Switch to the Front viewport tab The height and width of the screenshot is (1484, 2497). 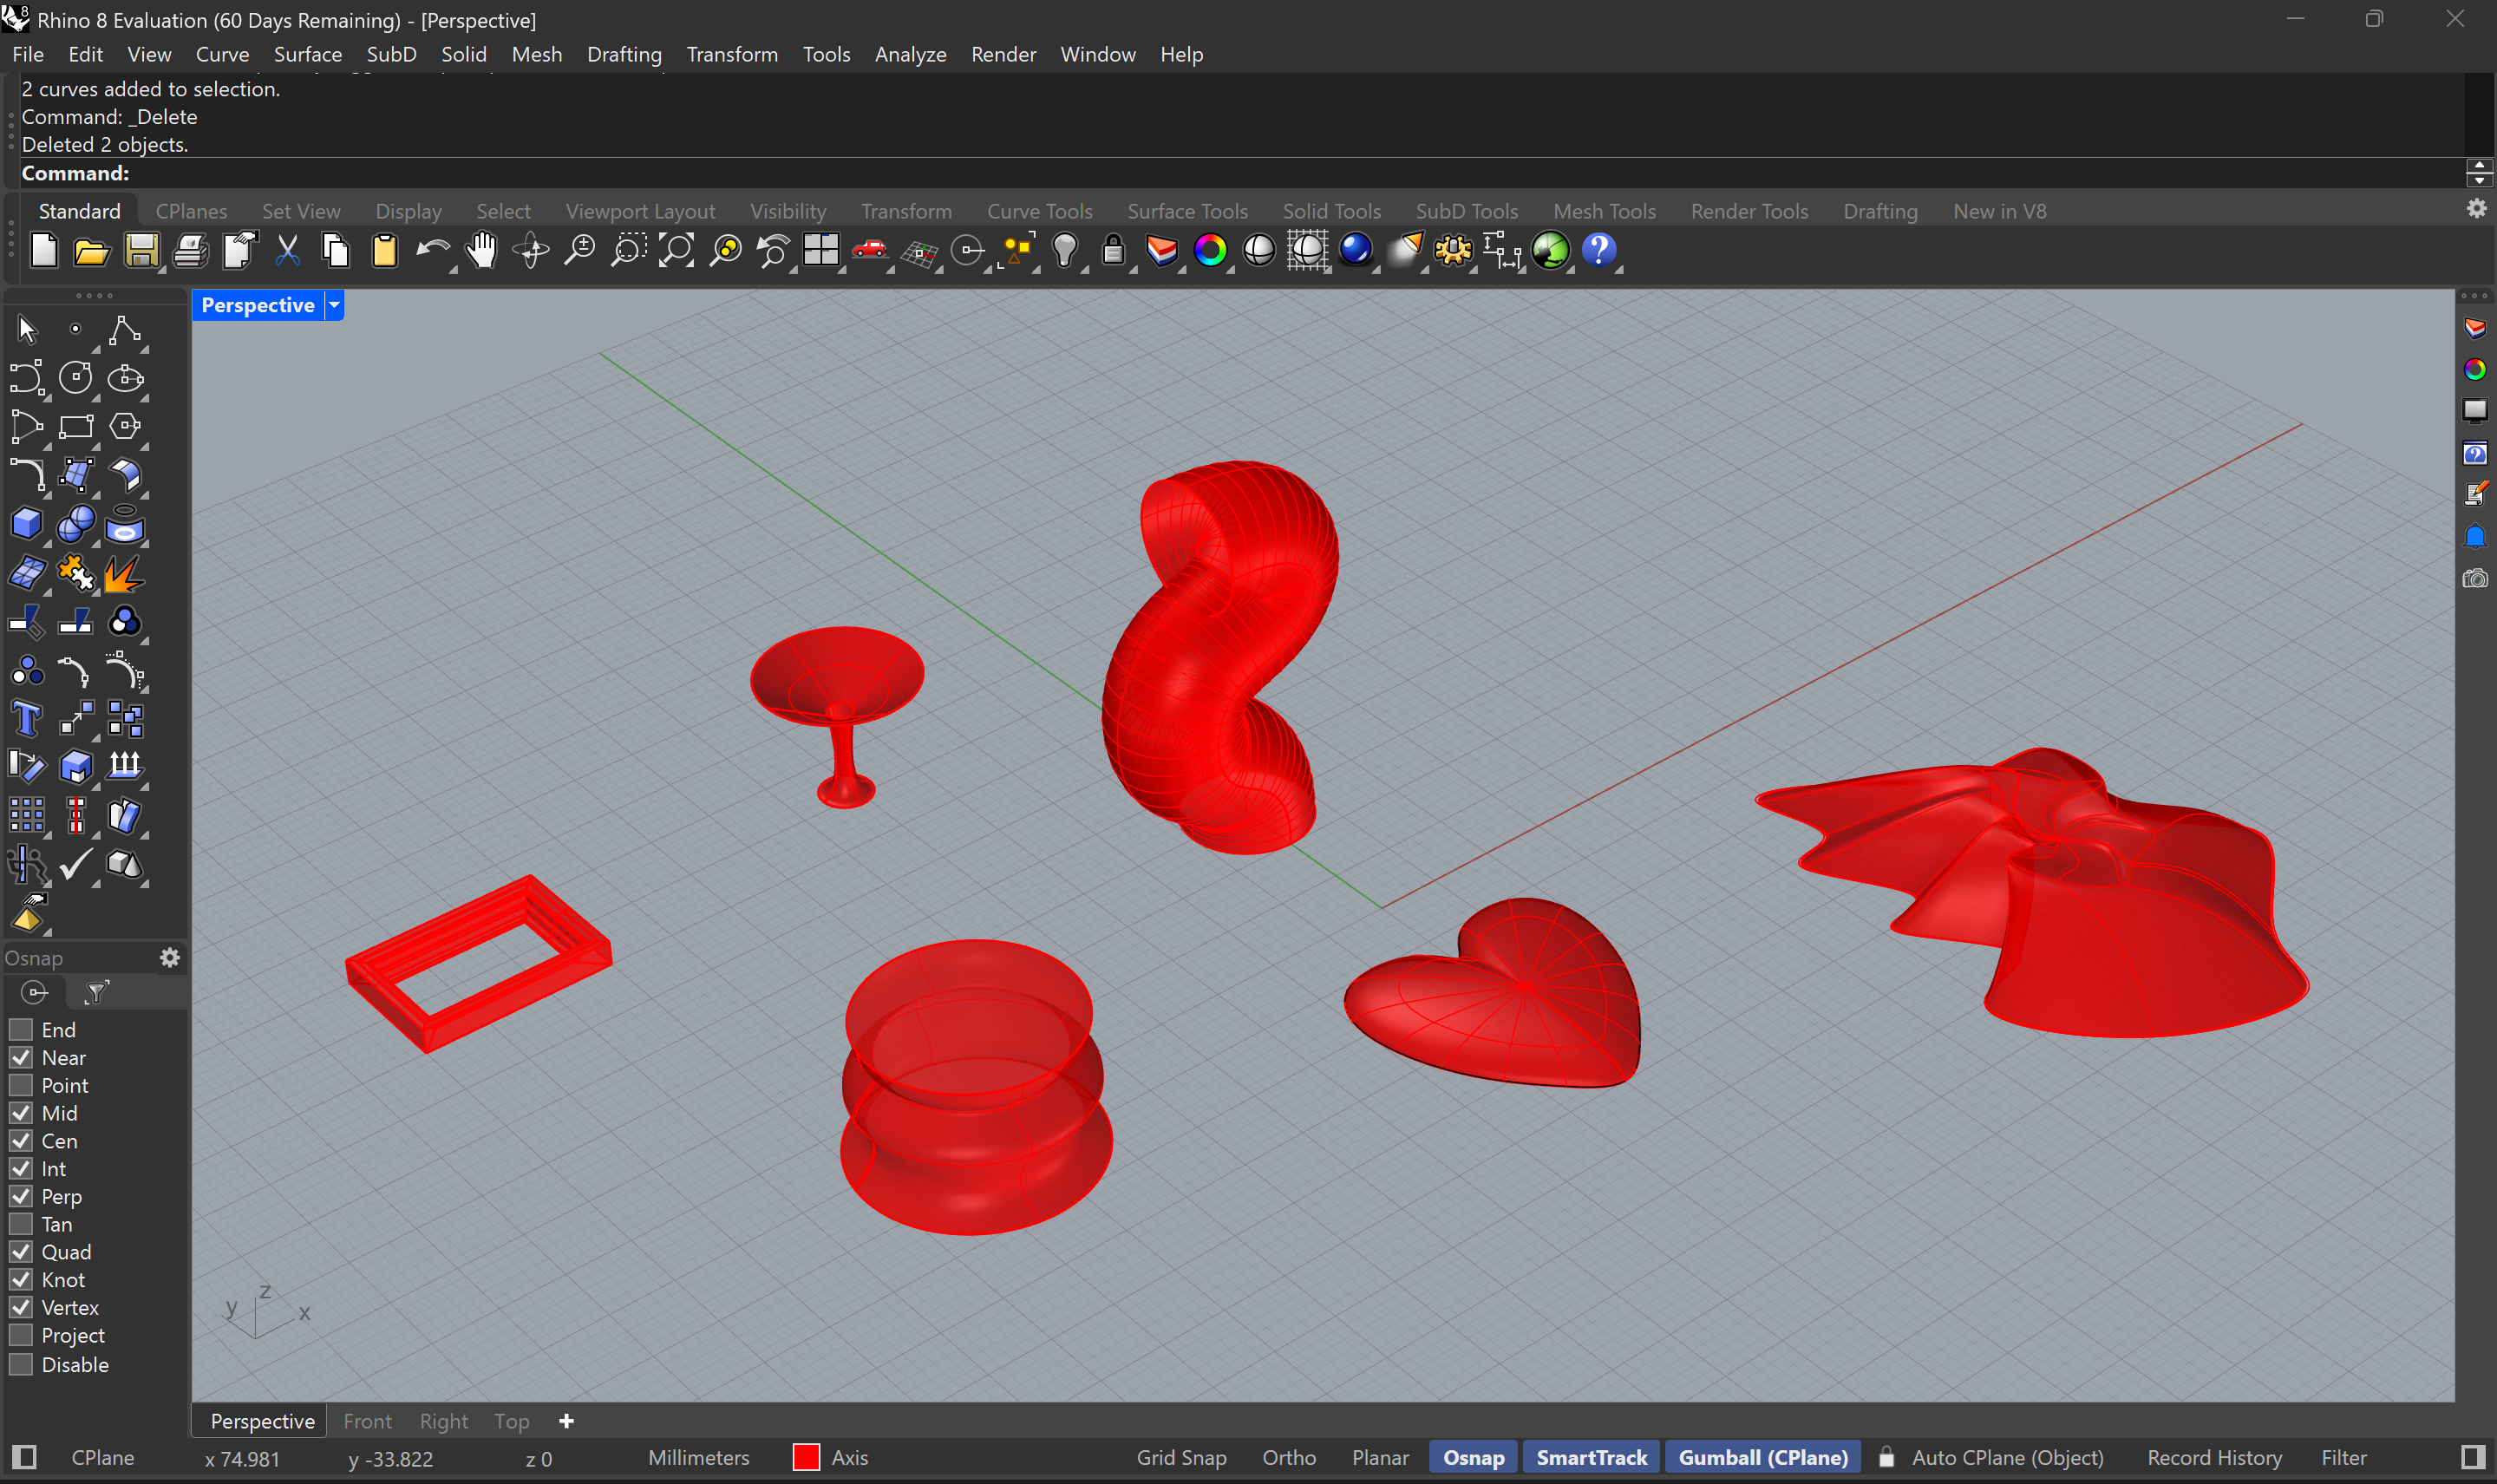point(367,1421)
